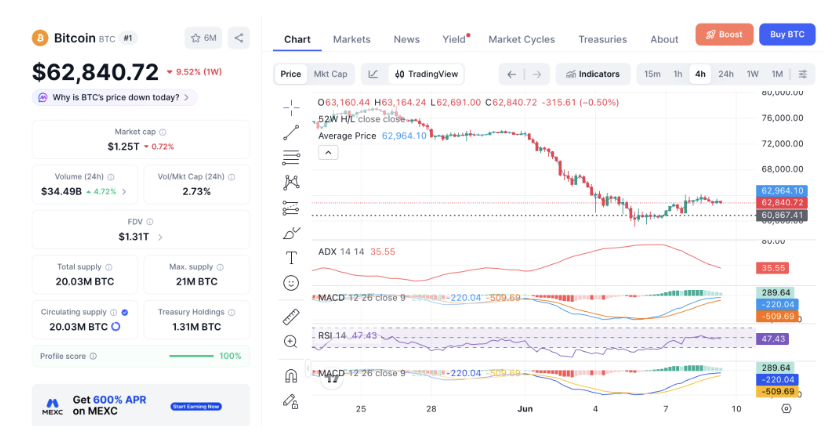The image size is (826, 446).
Task: Expand the FDV details chevron
Action: (160, 237)
